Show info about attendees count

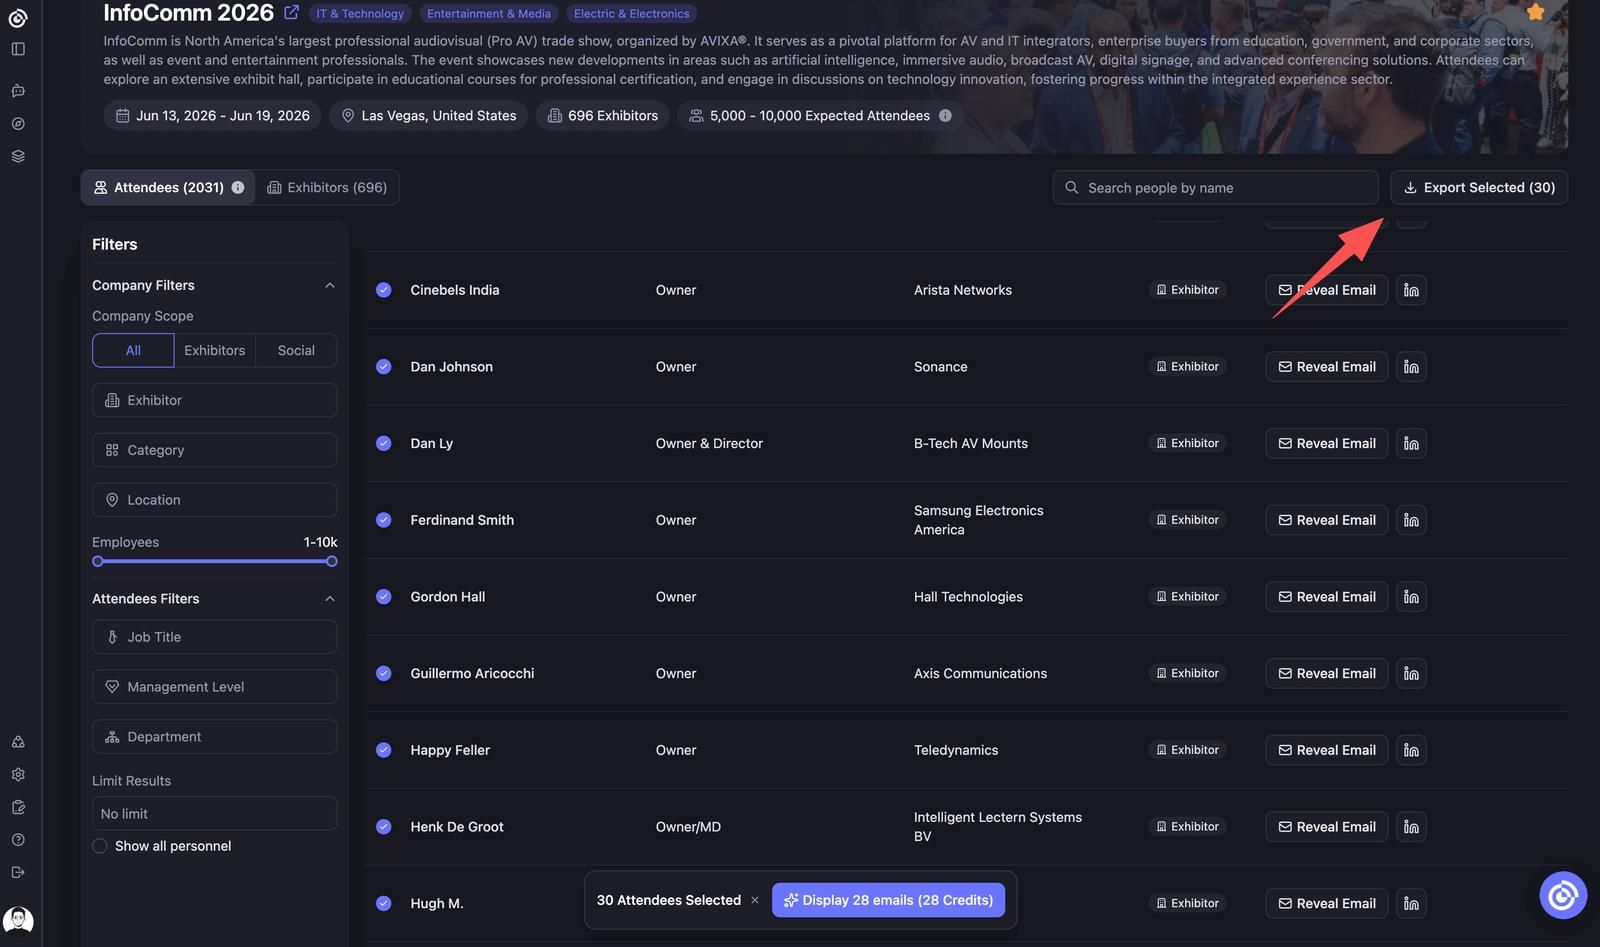pos(238,188)
